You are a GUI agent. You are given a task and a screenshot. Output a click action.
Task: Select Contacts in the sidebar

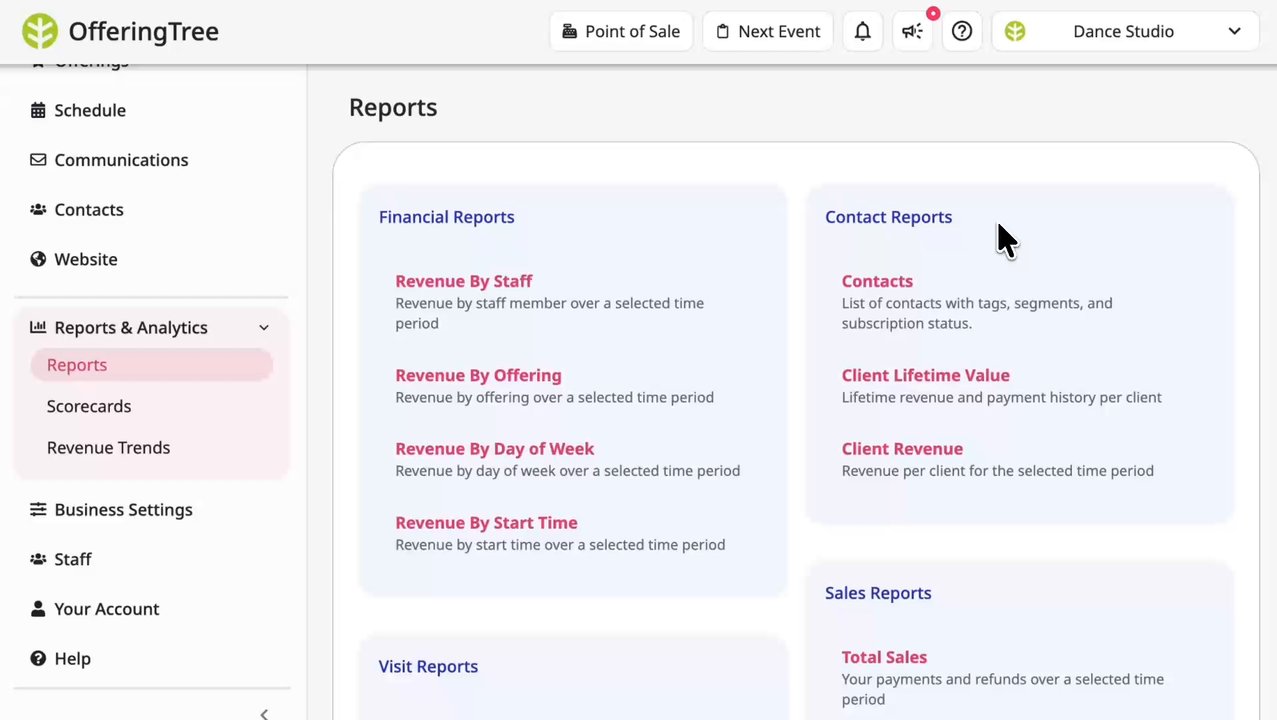tap(89, 209)
